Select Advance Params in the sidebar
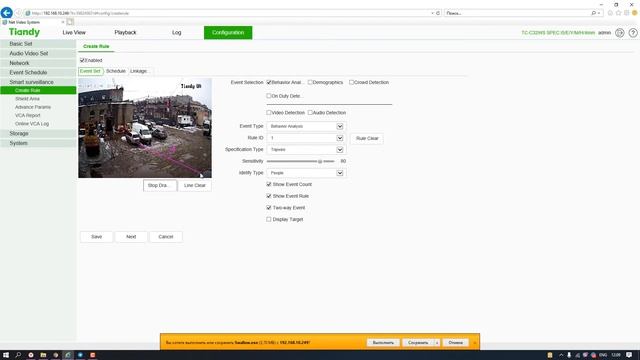 tap(33, 107)
